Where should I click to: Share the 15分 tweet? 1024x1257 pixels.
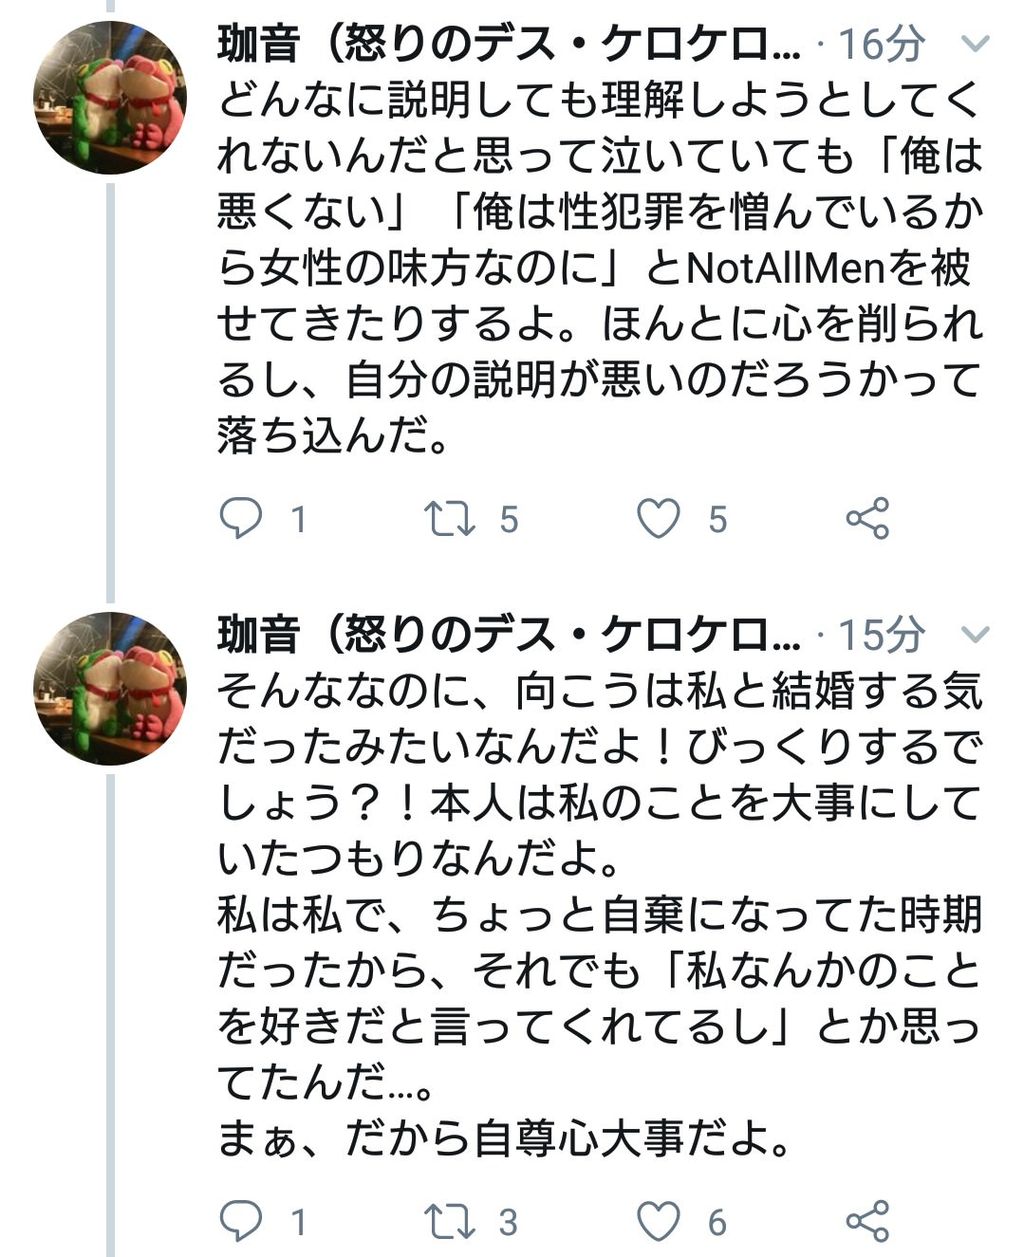[x=866, y=1220]
